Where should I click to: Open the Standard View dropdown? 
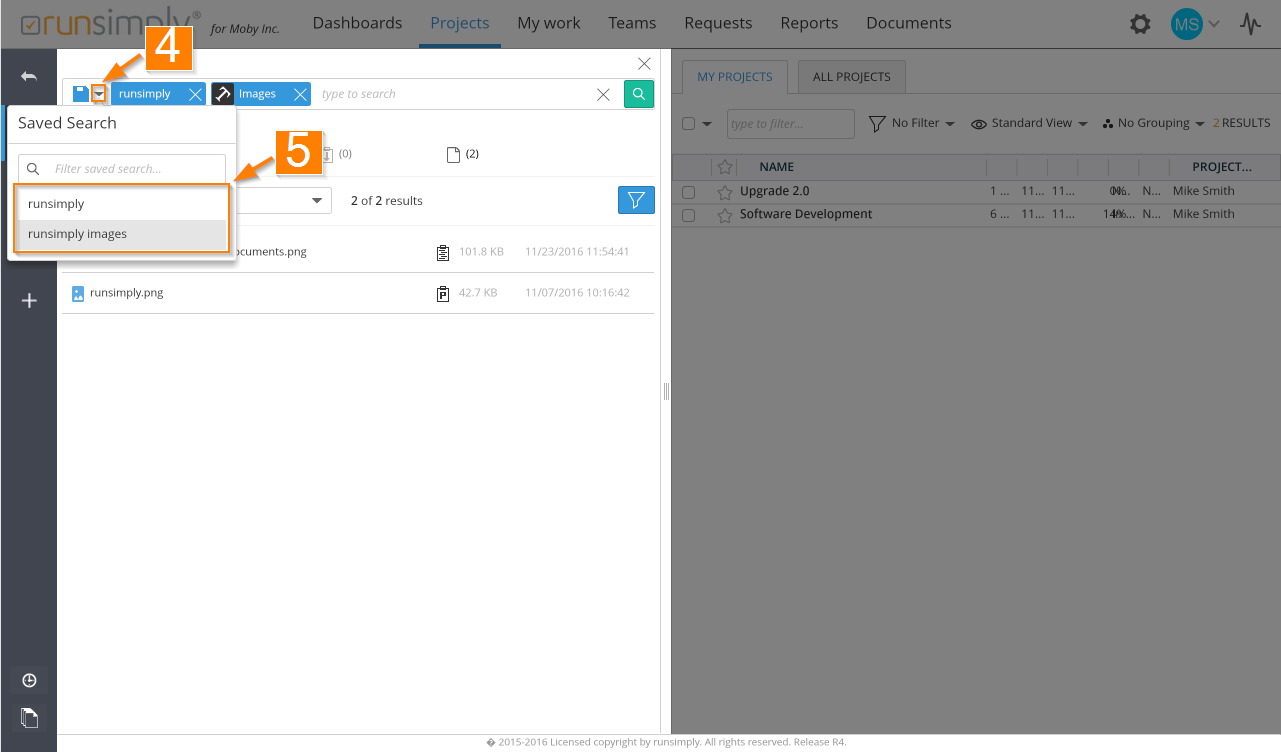[1029, 123]
